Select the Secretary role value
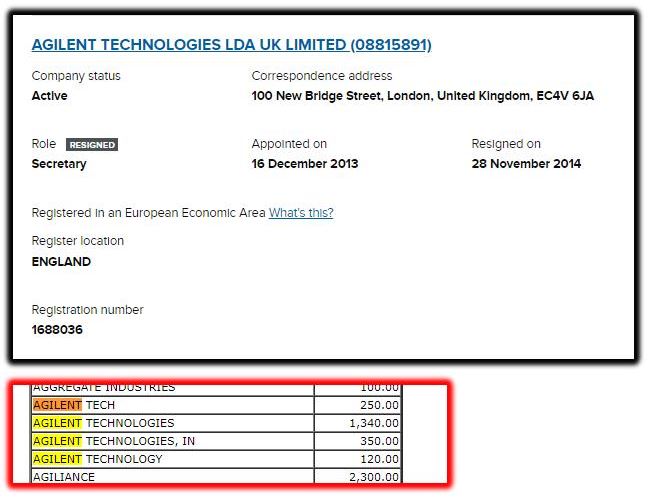 (59, 164)
